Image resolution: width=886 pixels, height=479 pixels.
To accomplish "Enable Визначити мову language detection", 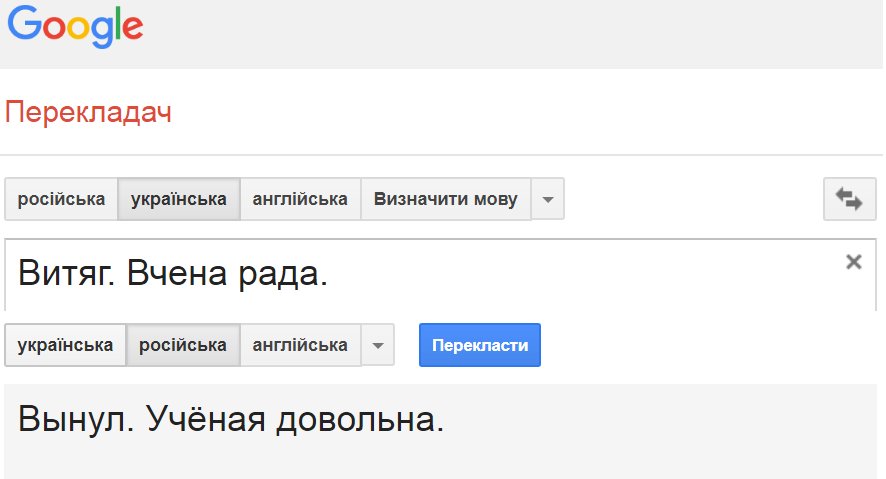I will pyautogui.click(x=445, y=199).
